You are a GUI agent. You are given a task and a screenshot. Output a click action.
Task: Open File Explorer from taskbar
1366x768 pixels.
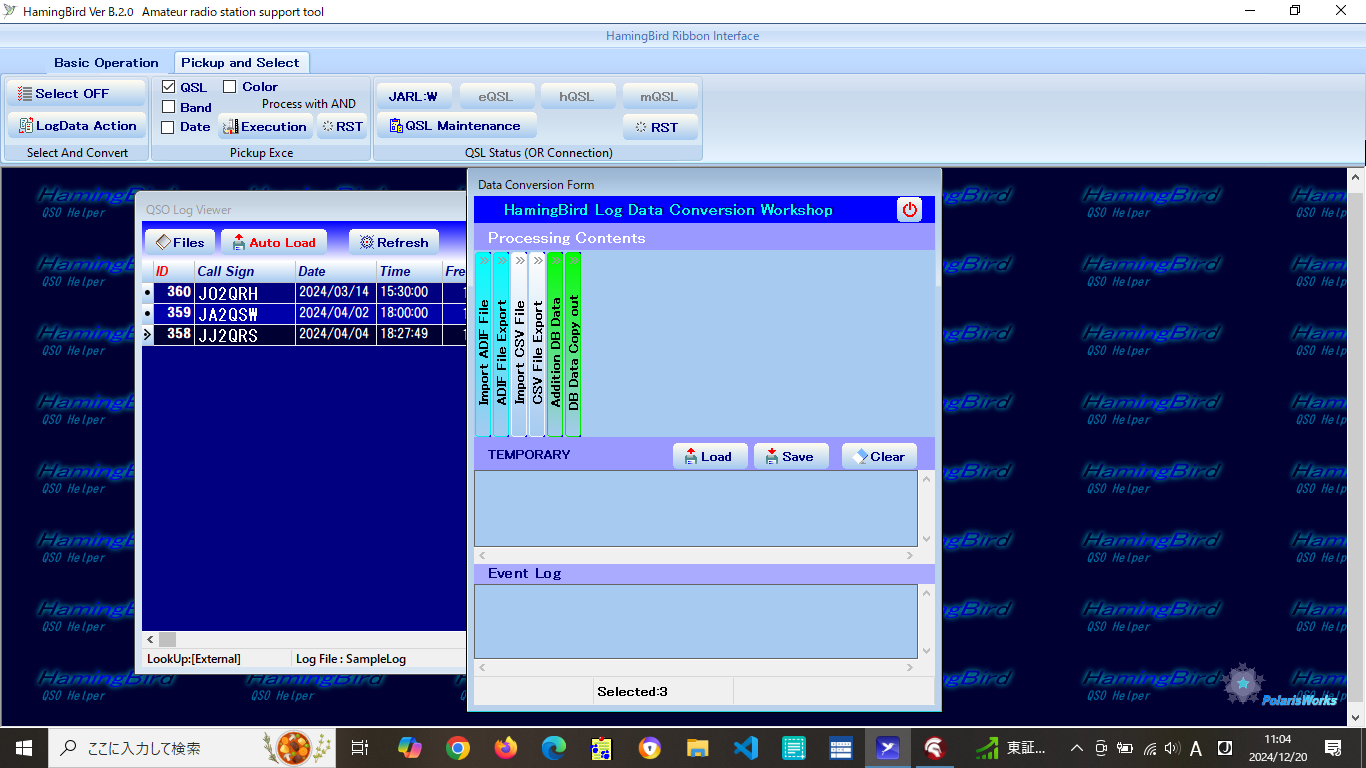(x=698, y=747)
